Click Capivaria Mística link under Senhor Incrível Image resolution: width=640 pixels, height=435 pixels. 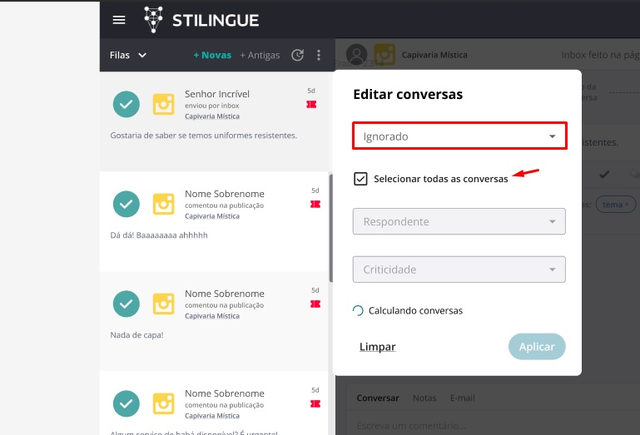(x=212, y=116)
